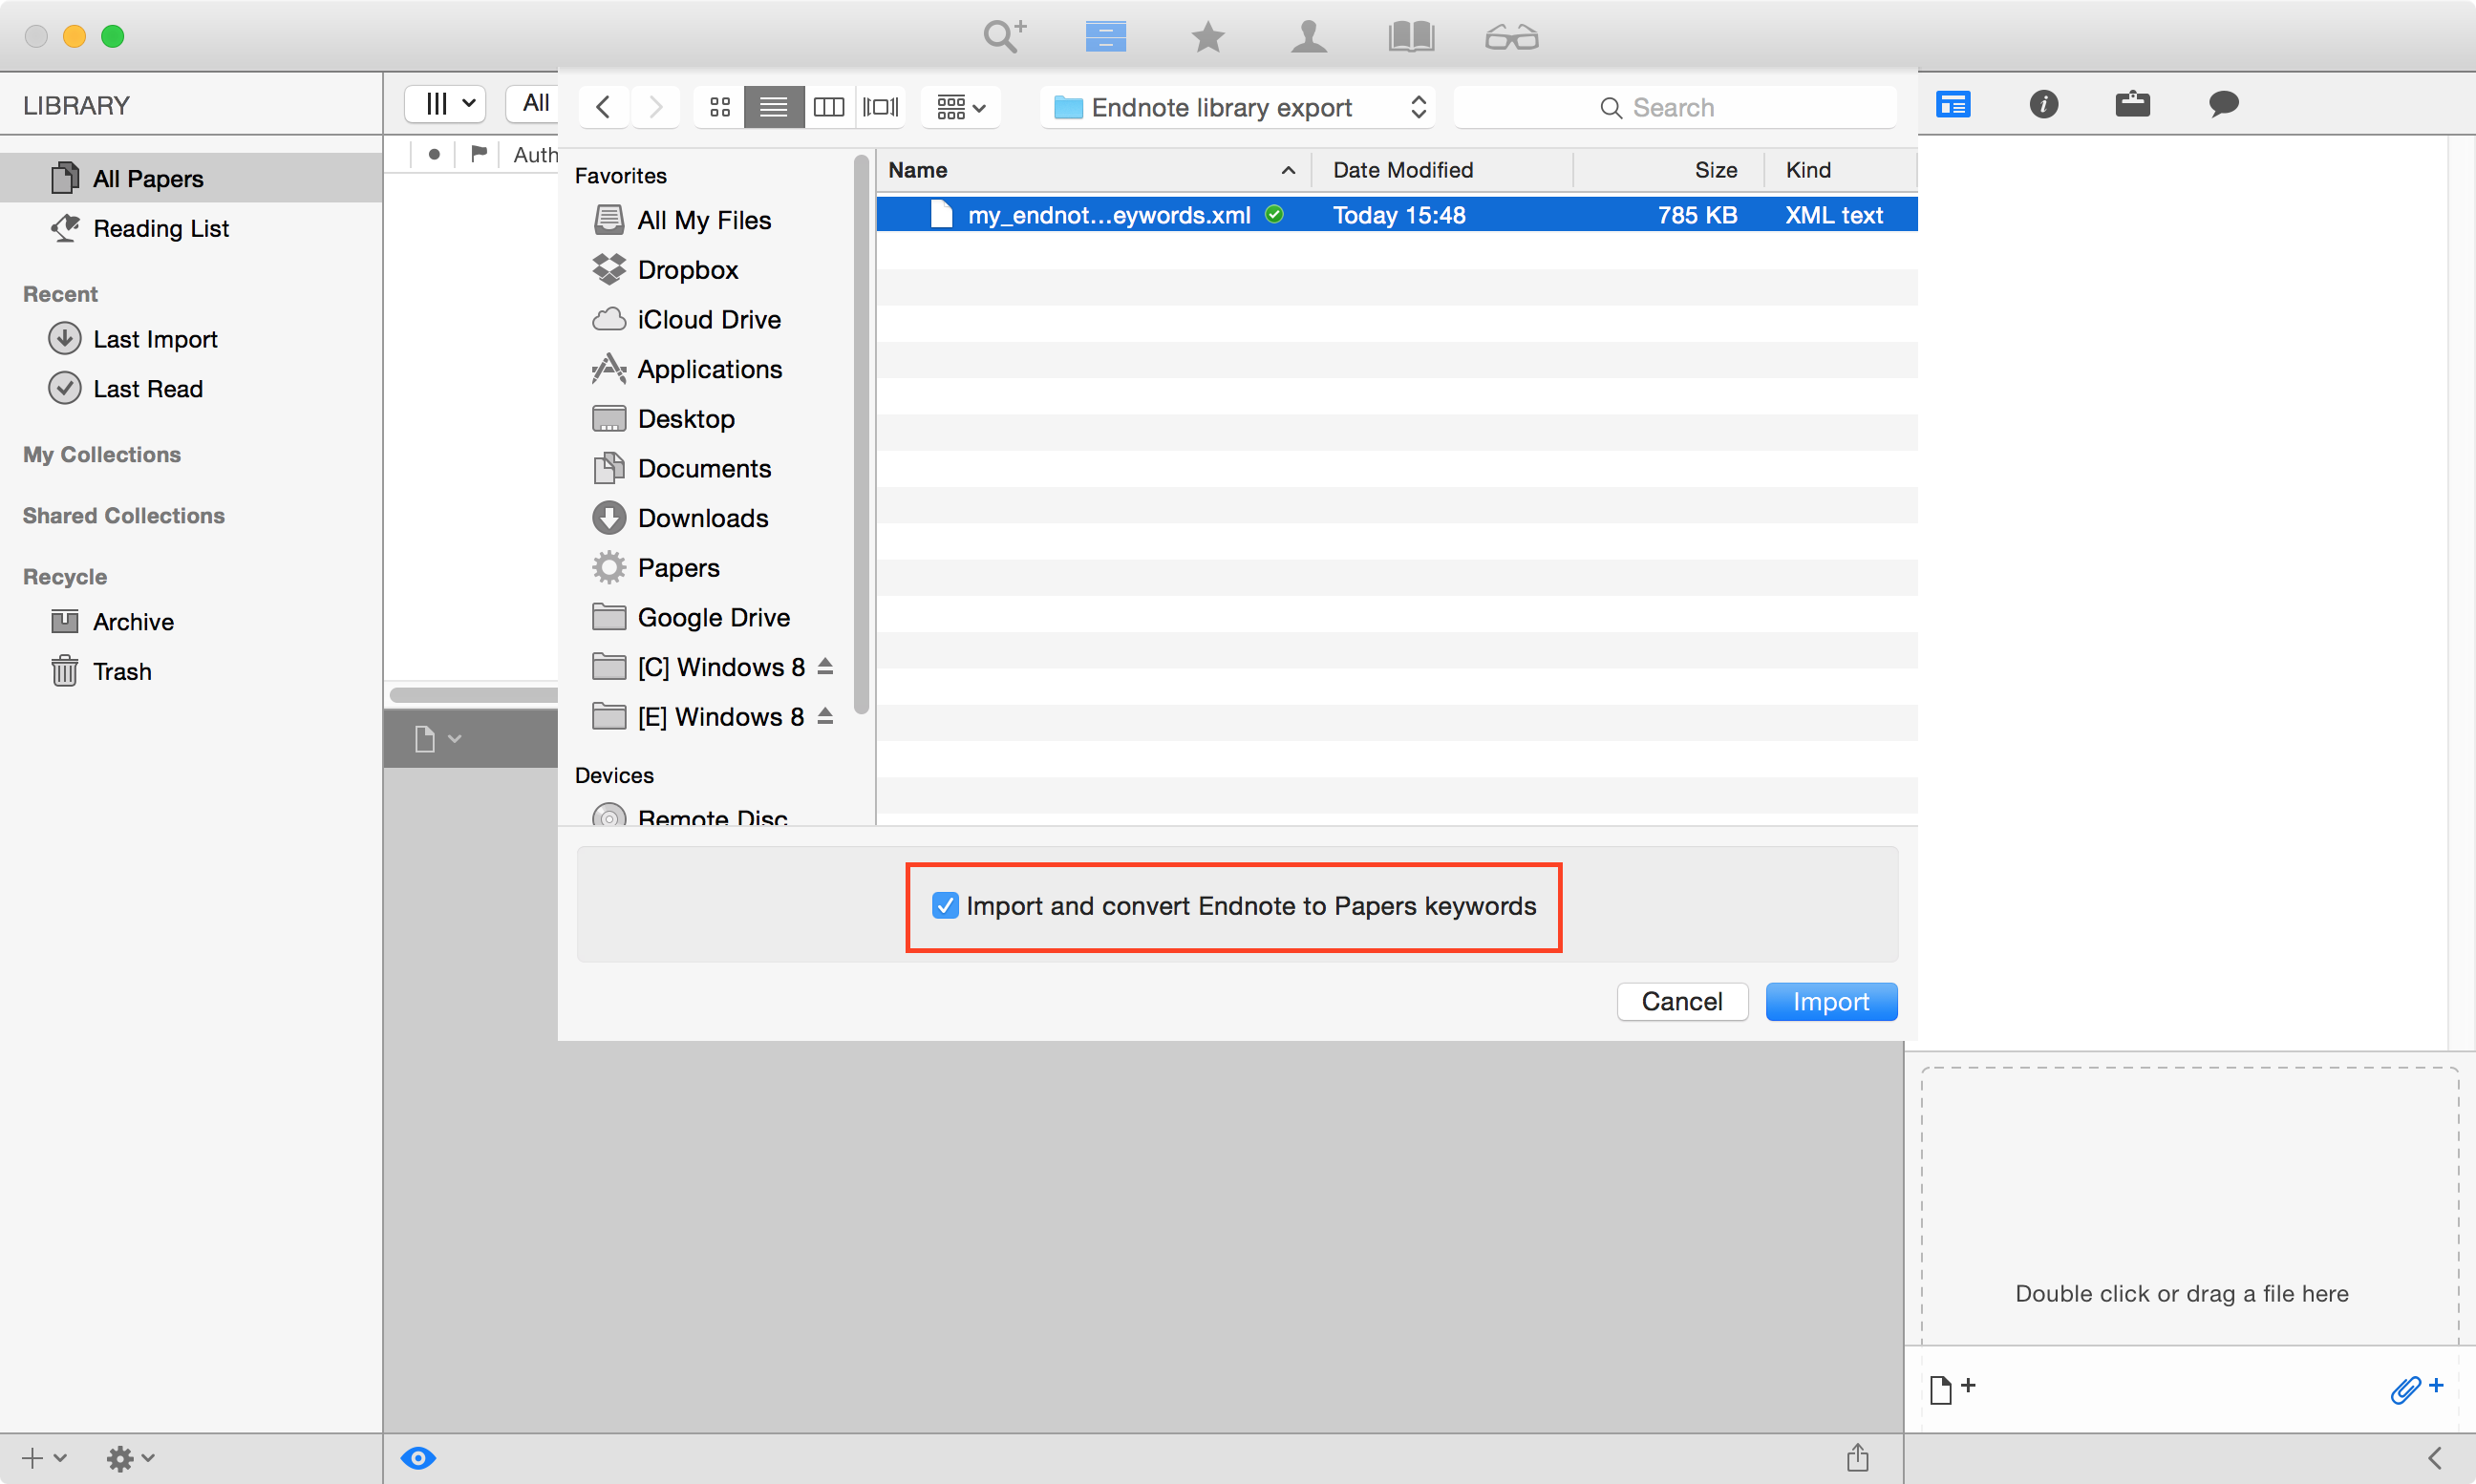The width and height of the screenshot is (2476, 1484).
Task: Click the Cancel button
Action: coord(1682,1002)
